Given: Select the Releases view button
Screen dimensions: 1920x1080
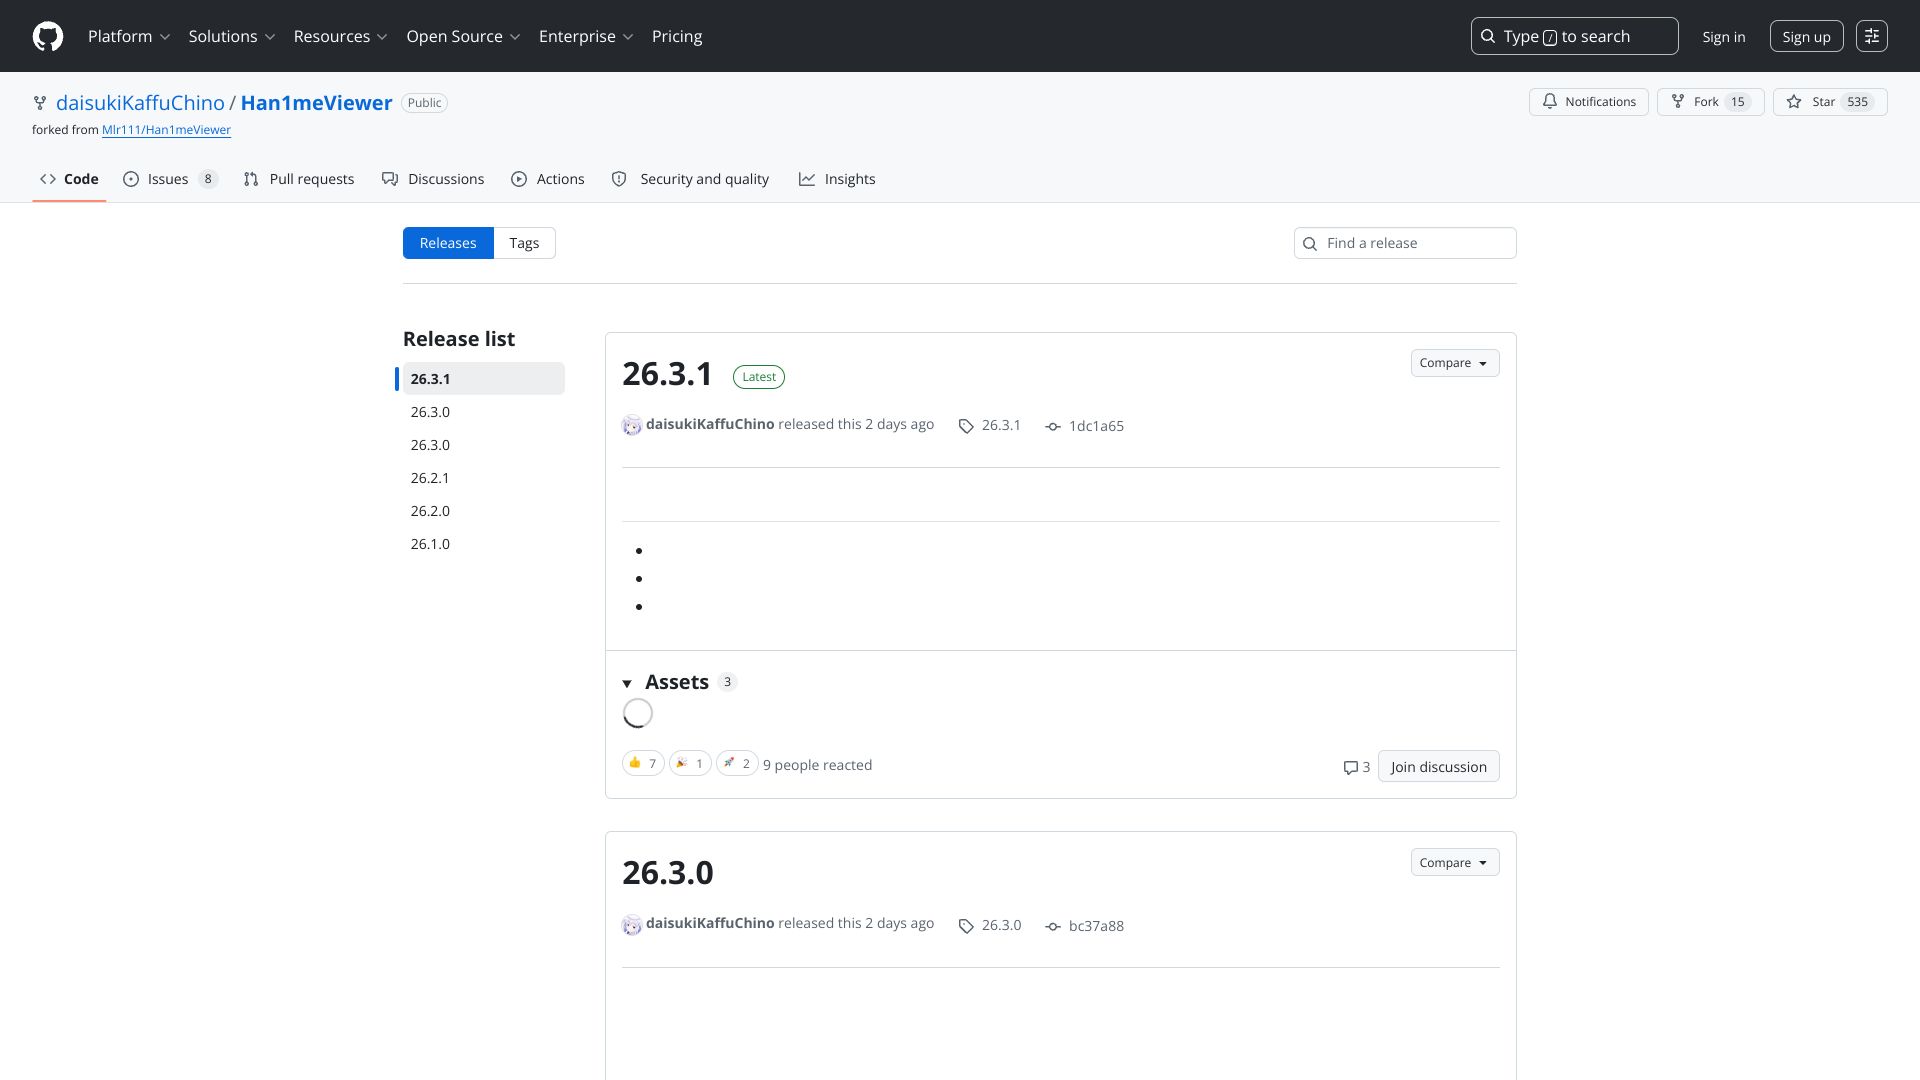Looking at the screenshot, I should pos(448,243).
